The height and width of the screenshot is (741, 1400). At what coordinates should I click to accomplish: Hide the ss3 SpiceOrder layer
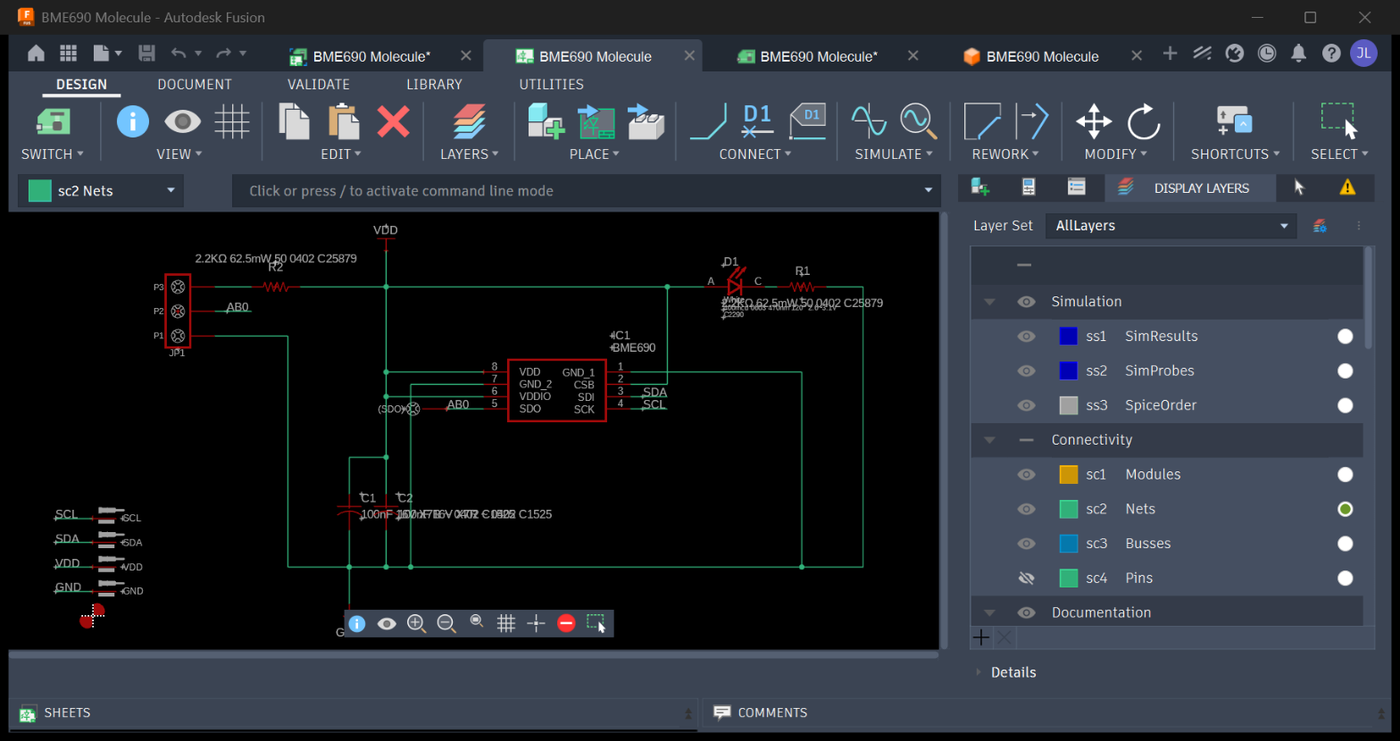(x=1026, y=405)
